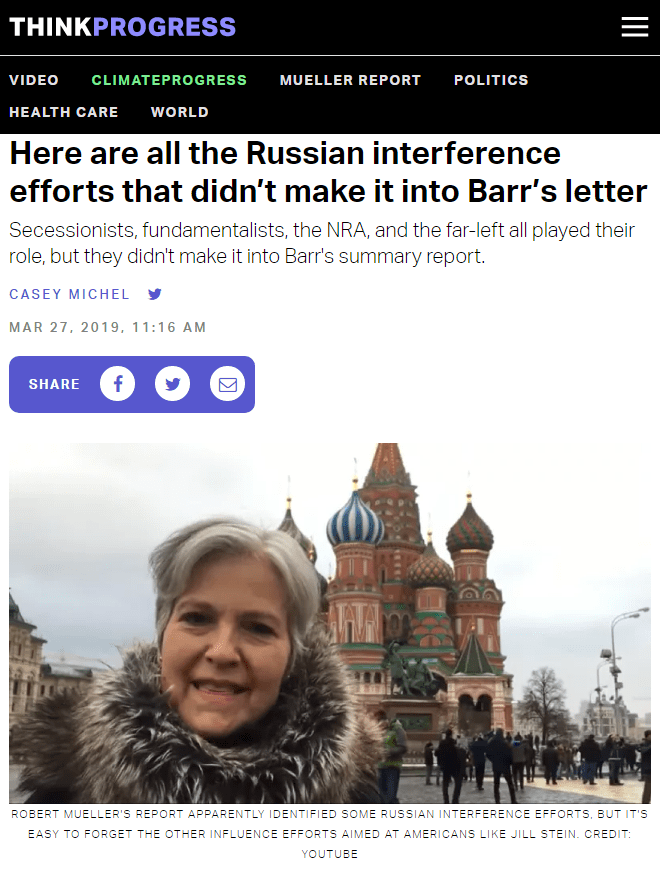The width and height of the screenshot is (660, 870).
Task: View author Casey Michel's page
Action: pyautogui.click(x=69, y=294)
